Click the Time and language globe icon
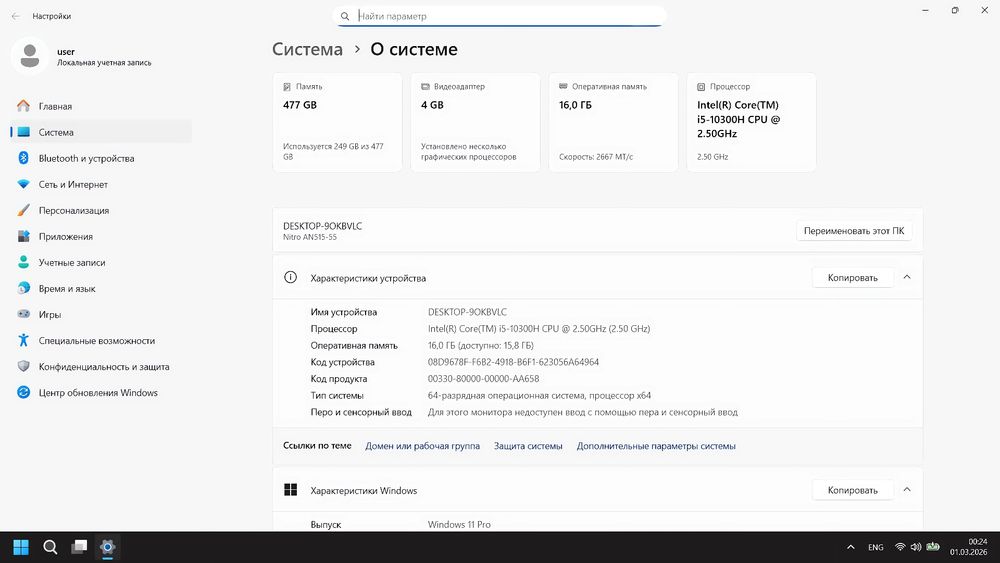This screenshot has width=1000, height=563. click(24, 288)
